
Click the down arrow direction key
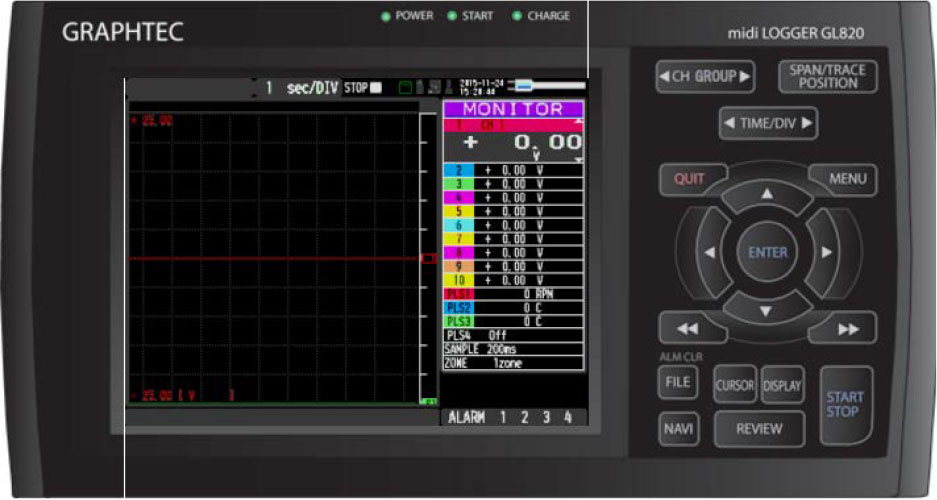point(766,311)
